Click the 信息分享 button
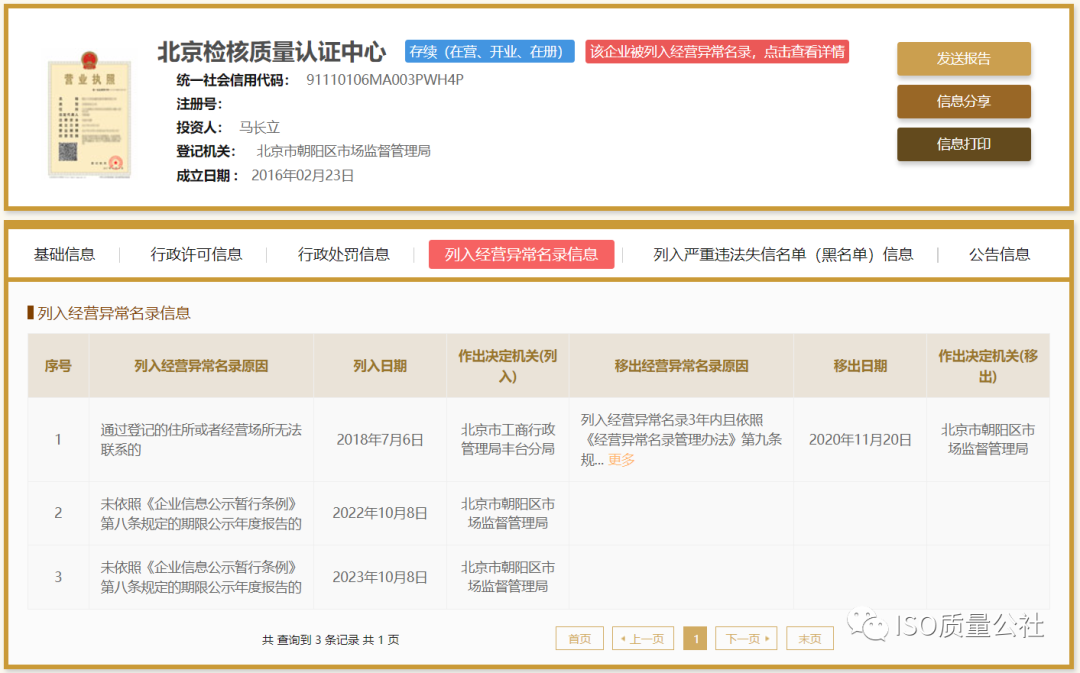Image resolution: width=1080 pixels, height=673 pixels. pos(963,101)
